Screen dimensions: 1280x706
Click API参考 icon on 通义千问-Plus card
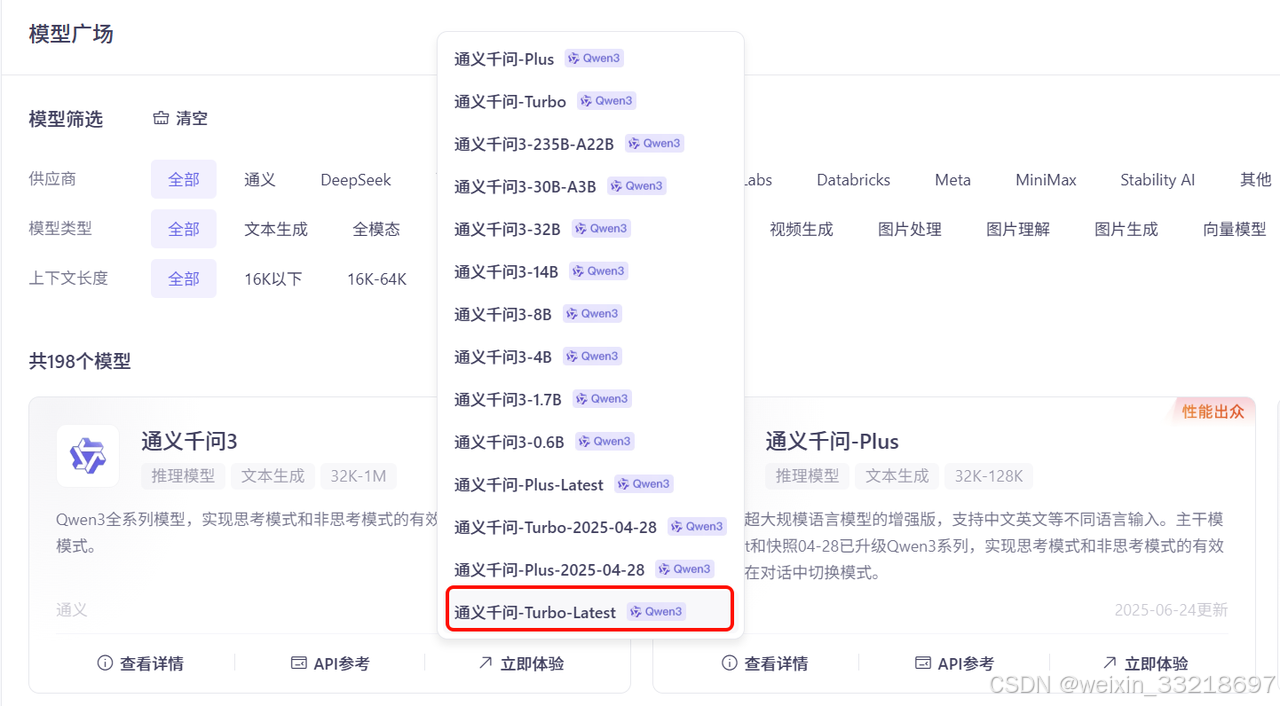pos(923,663)
